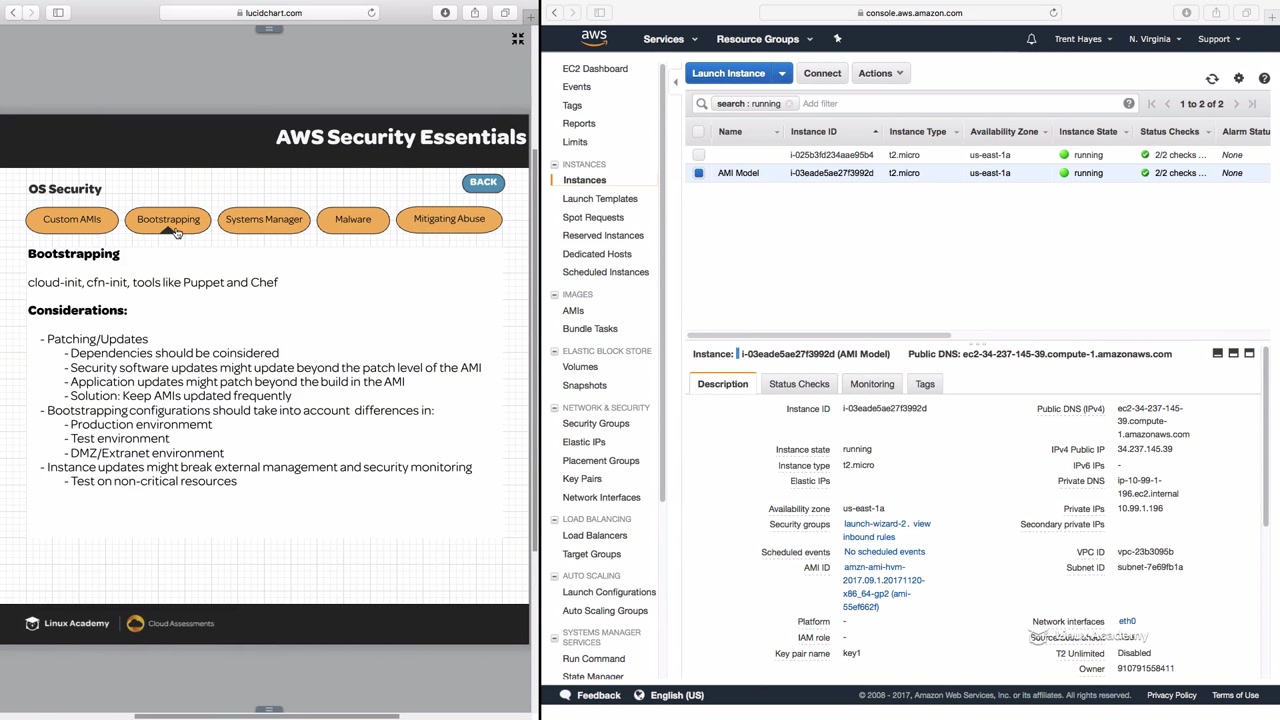Click the instances table horizontal scrollbar
The width and height of the screenshot is (1280, 720).
point(818,336)
